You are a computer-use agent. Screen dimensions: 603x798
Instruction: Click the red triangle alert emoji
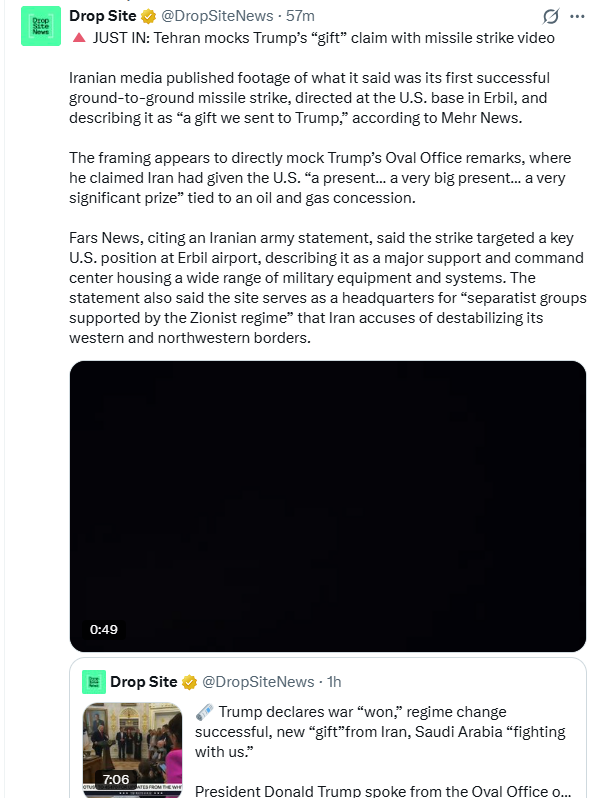[x=78, y=37]
